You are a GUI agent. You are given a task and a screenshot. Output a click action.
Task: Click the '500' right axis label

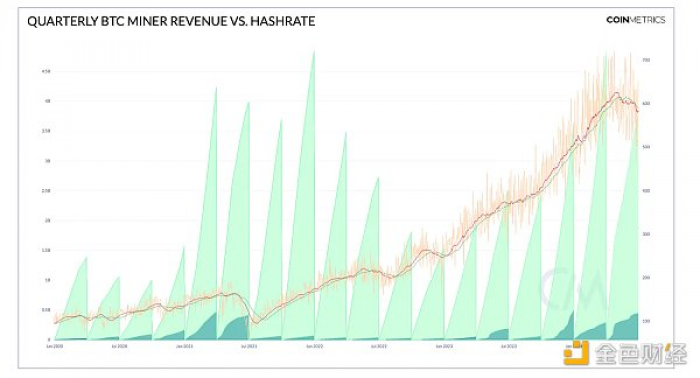(646, 147)
